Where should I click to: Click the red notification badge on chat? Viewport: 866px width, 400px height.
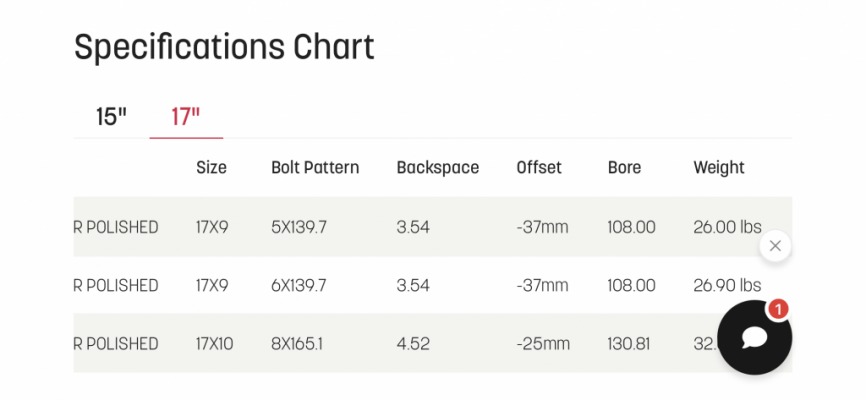click(x=778, y=310)
